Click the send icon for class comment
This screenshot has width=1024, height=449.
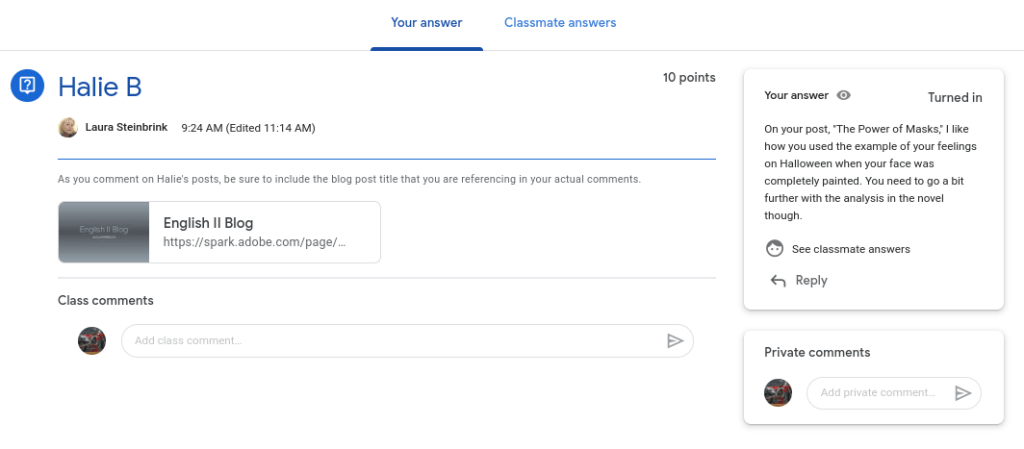click(x=675, y=341)
